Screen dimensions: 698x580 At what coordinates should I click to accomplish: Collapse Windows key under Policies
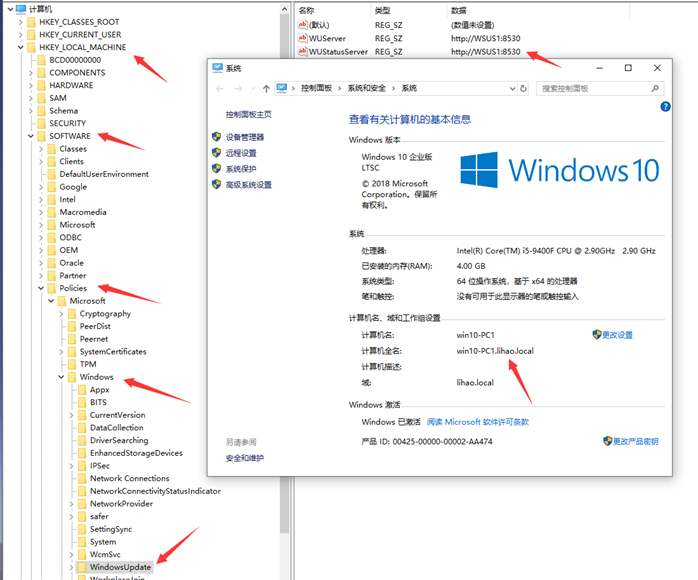pyautogui.click(x=61, y=377)
